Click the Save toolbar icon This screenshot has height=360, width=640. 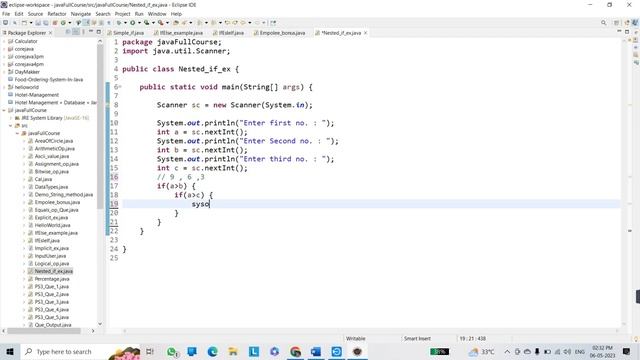pyautogui.click(x=38, y=23)
